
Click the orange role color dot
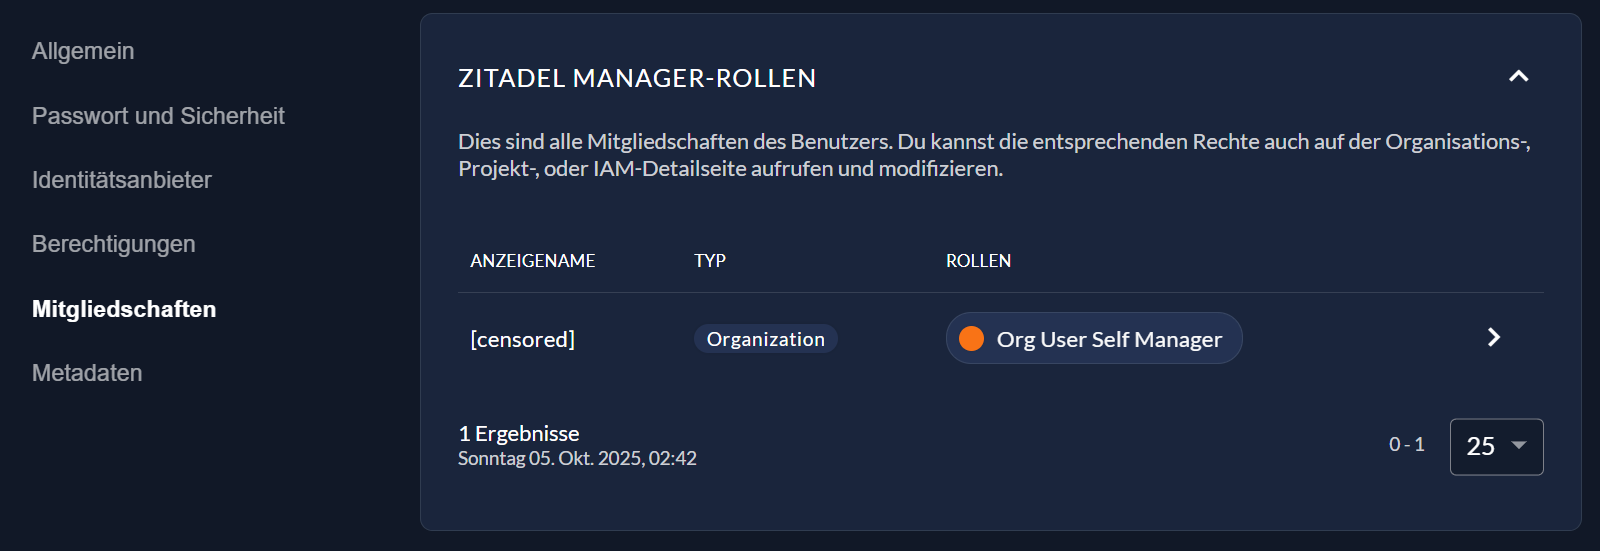pos(971,339)
